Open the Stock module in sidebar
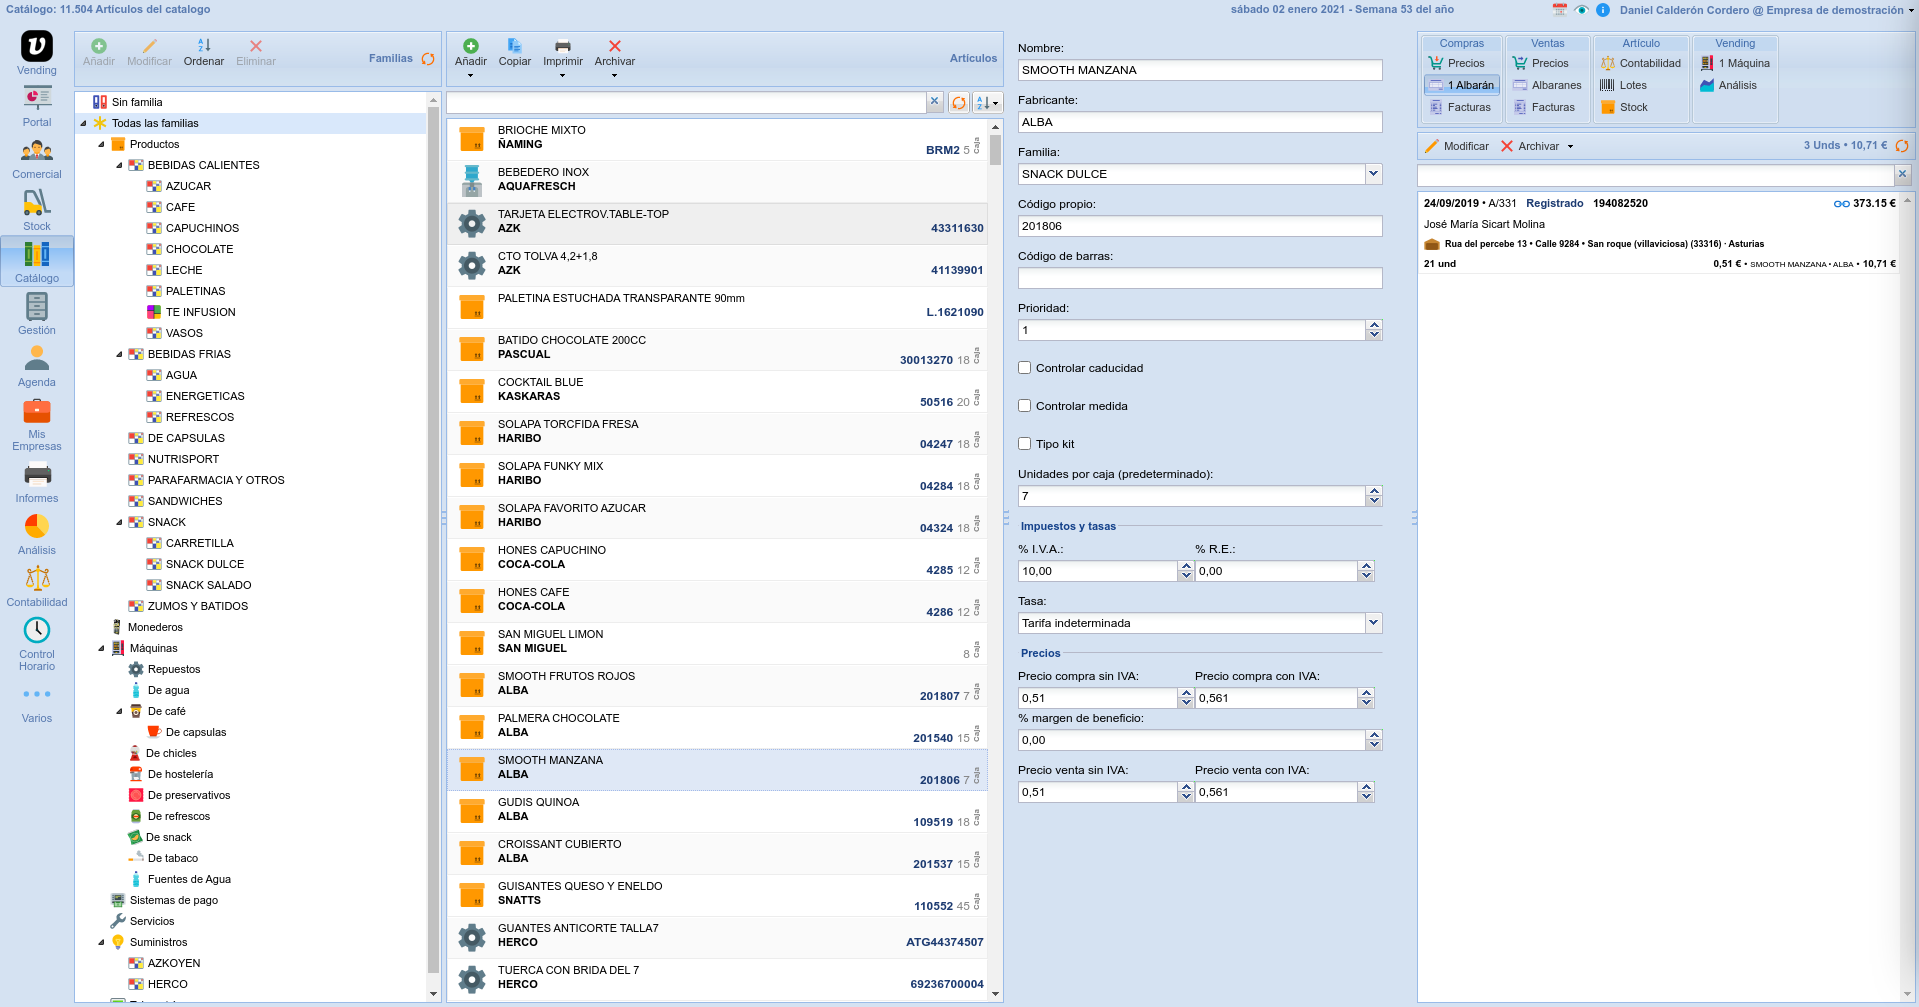1919x1007 pixels. pyautogui.click(x=37, y=209)
